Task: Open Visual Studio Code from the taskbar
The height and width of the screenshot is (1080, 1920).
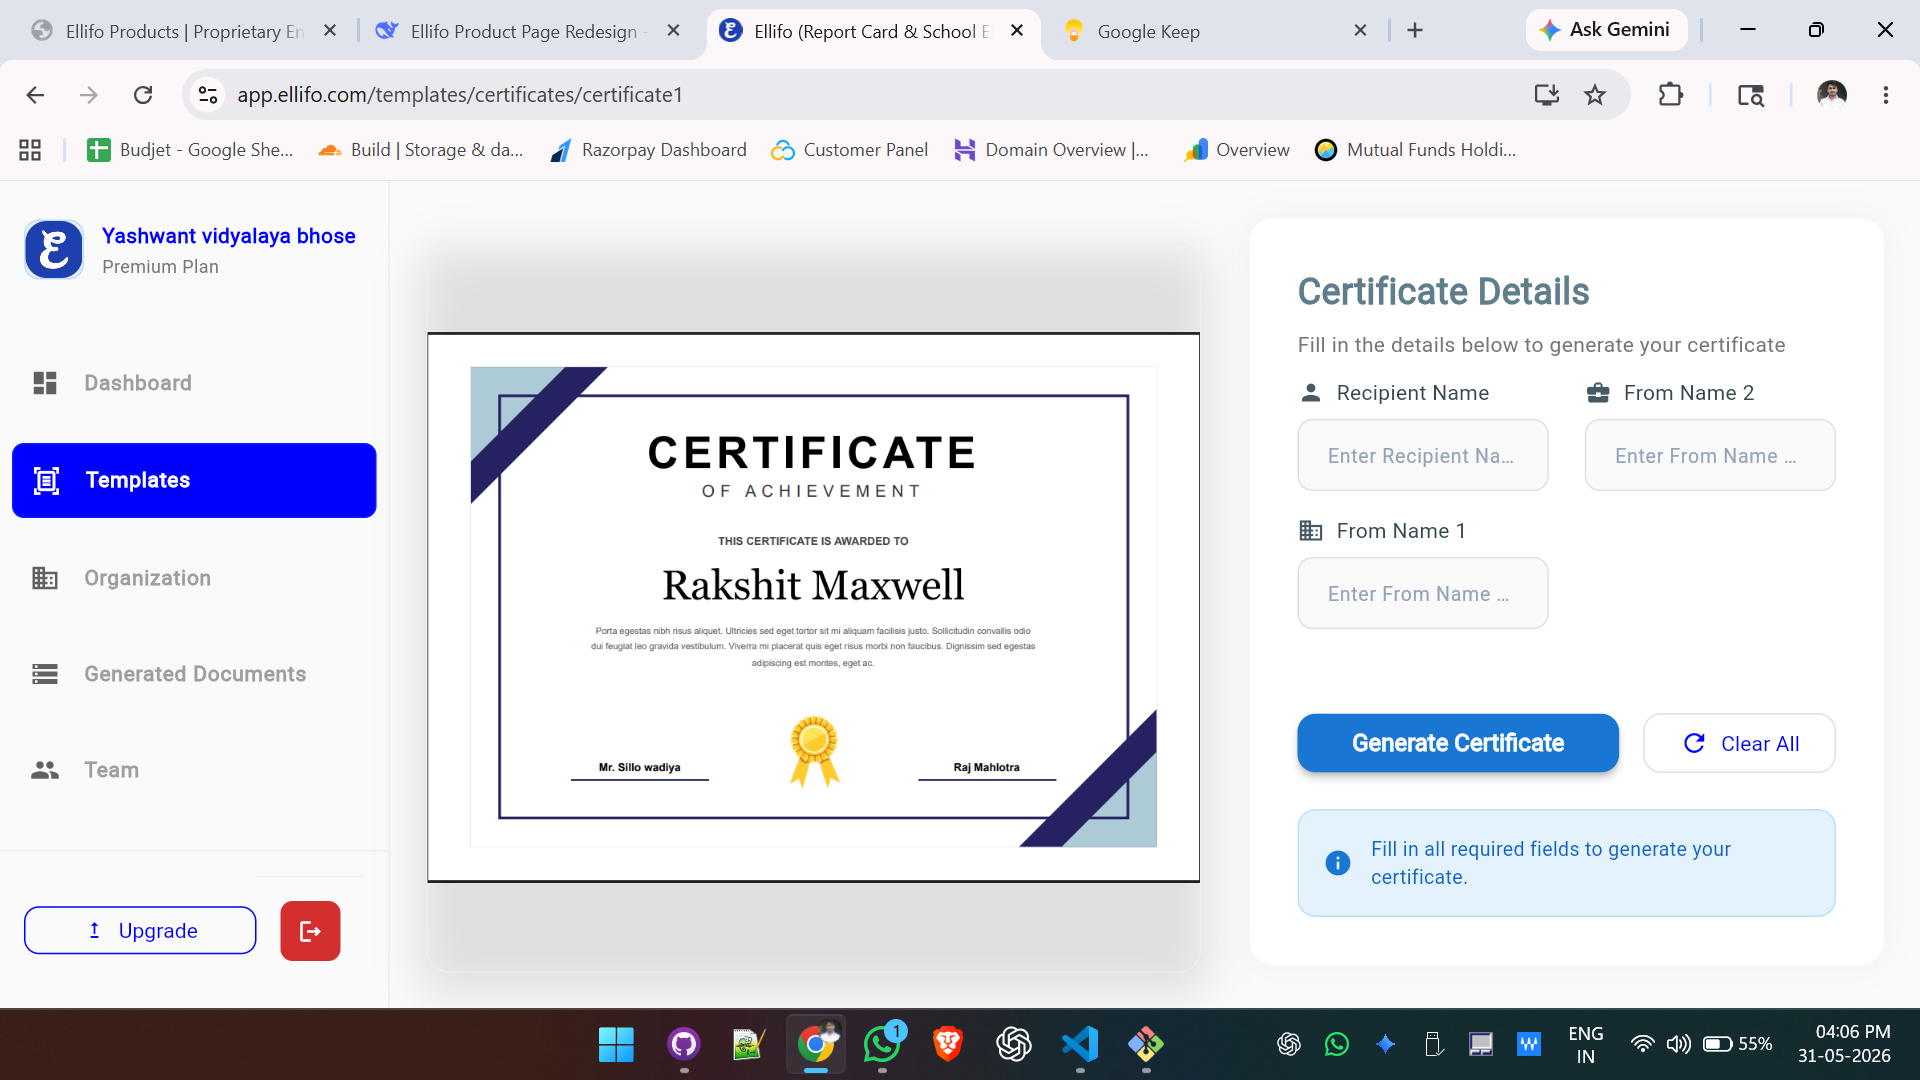Action: [x=1080, y=1045]
